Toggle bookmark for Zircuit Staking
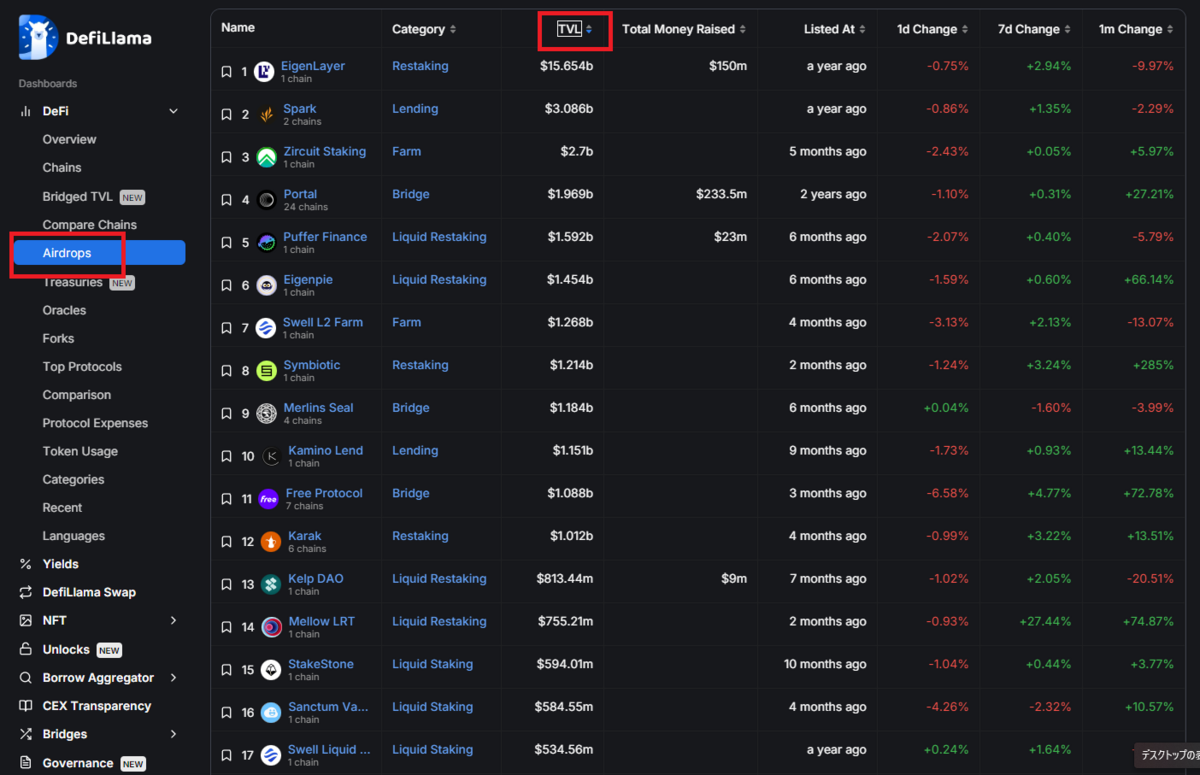 point(227,158)
